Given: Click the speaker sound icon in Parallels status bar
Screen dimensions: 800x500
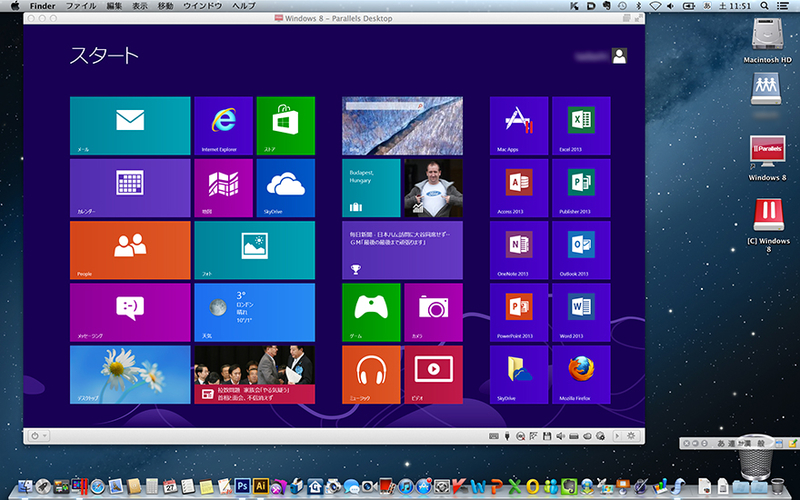Looking at the screenshot, I should click(x=560, y=436).
